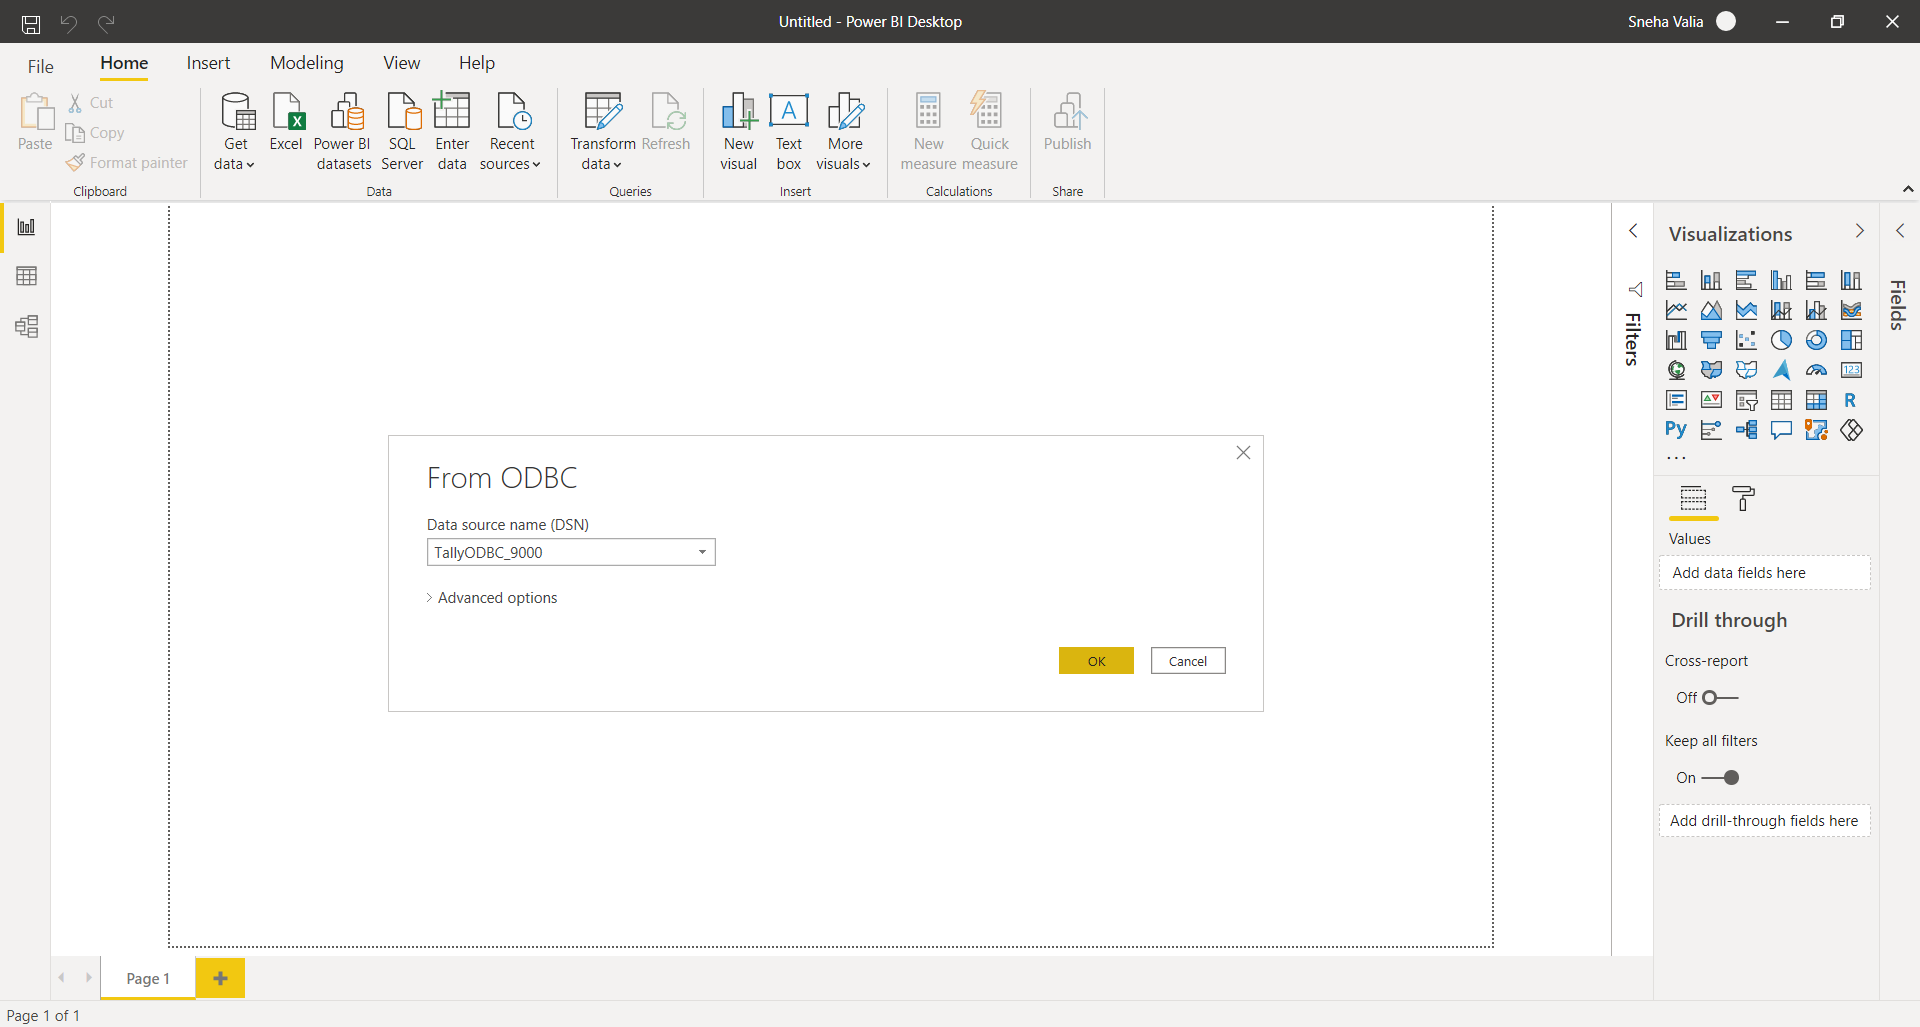Click the New visual ribbon button
The image size is (1920, 1027).
click(739, 131)
